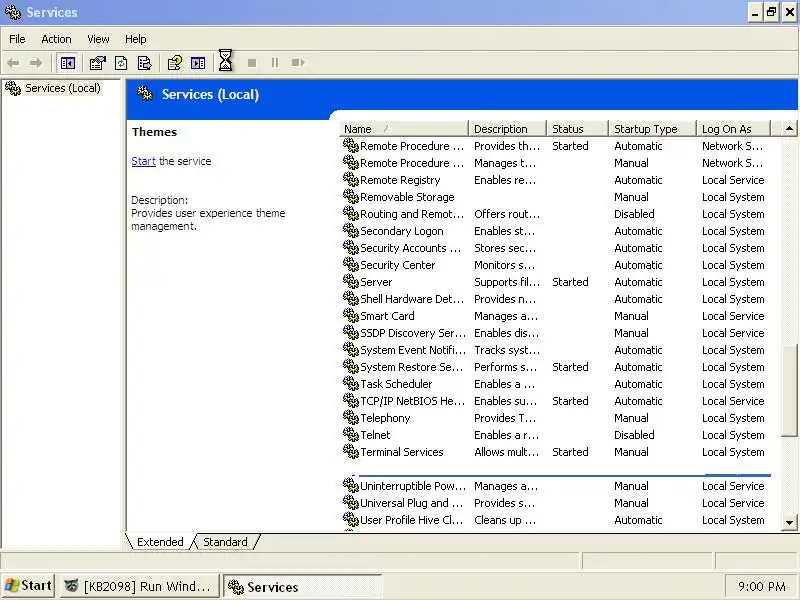Click the scrollbar down arrow
This screenshot has width=800, height=600.
[789, 522]
